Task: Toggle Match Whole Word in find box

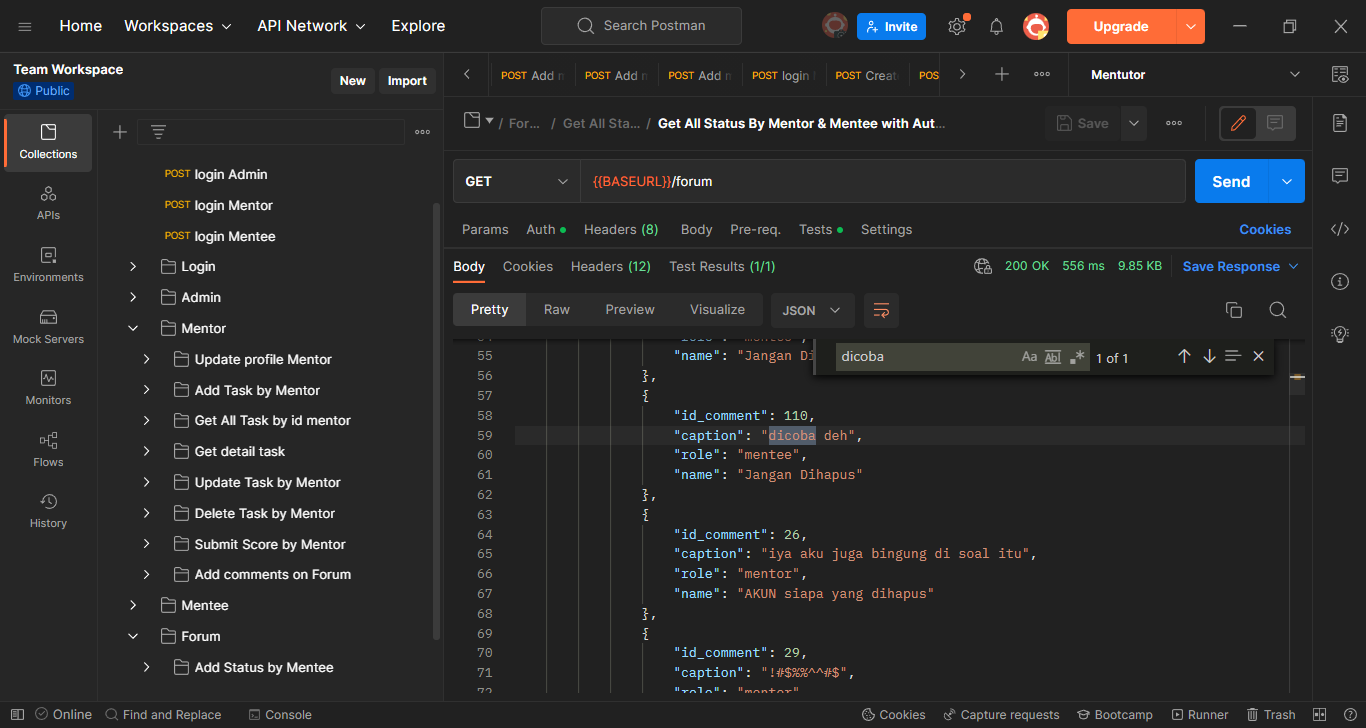Action: click(x=1052, y=357)
